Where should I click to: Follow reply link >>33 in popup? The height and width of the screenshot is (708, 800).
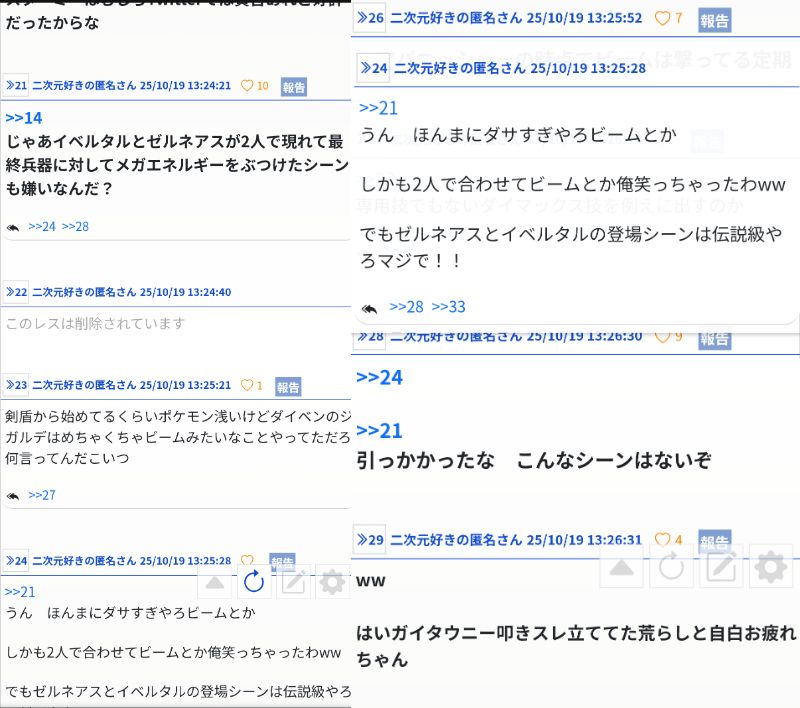448,307
